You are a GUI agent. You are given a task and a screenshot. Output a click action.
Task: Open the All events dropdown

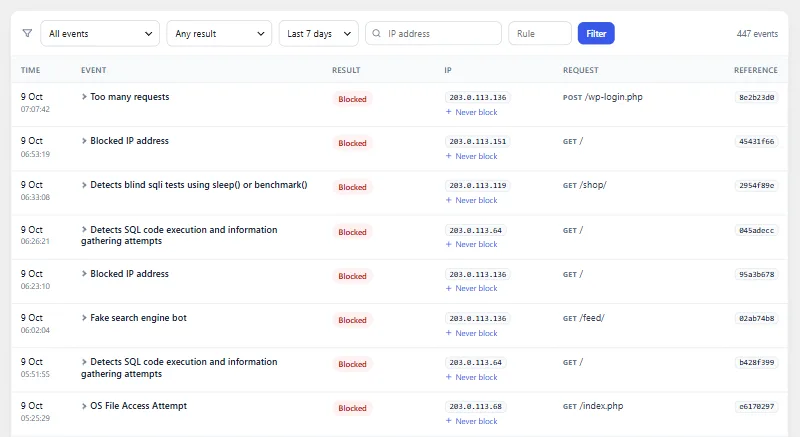[x=100, y=34]
